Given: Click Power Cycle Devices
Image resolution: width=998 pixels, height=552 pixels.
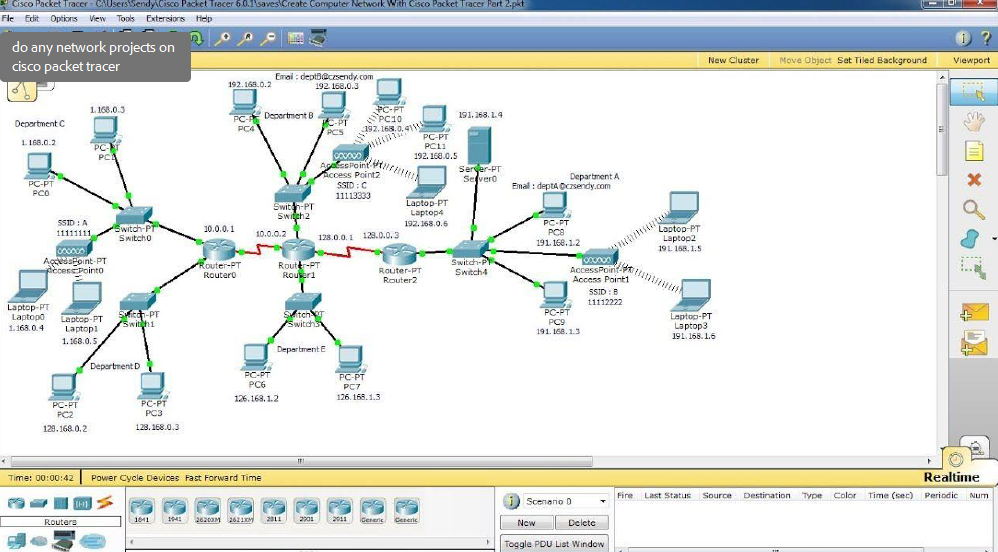Looking at the screenshot, I should (x=135, y=478).
